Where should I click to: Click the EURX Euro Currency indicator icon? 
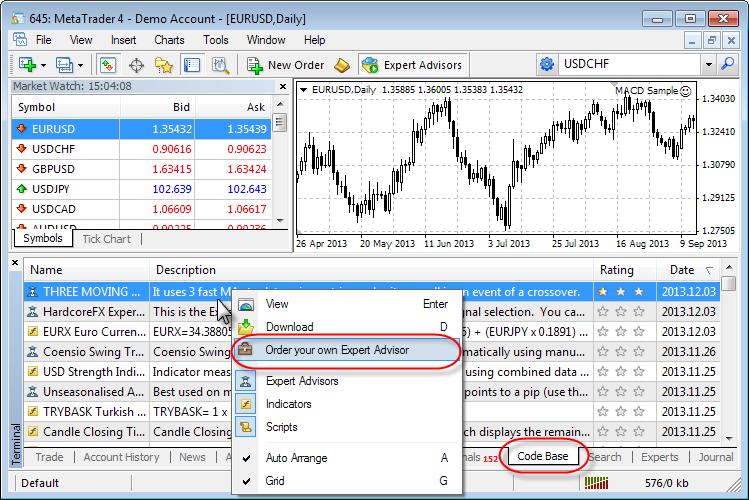(32, 331)
